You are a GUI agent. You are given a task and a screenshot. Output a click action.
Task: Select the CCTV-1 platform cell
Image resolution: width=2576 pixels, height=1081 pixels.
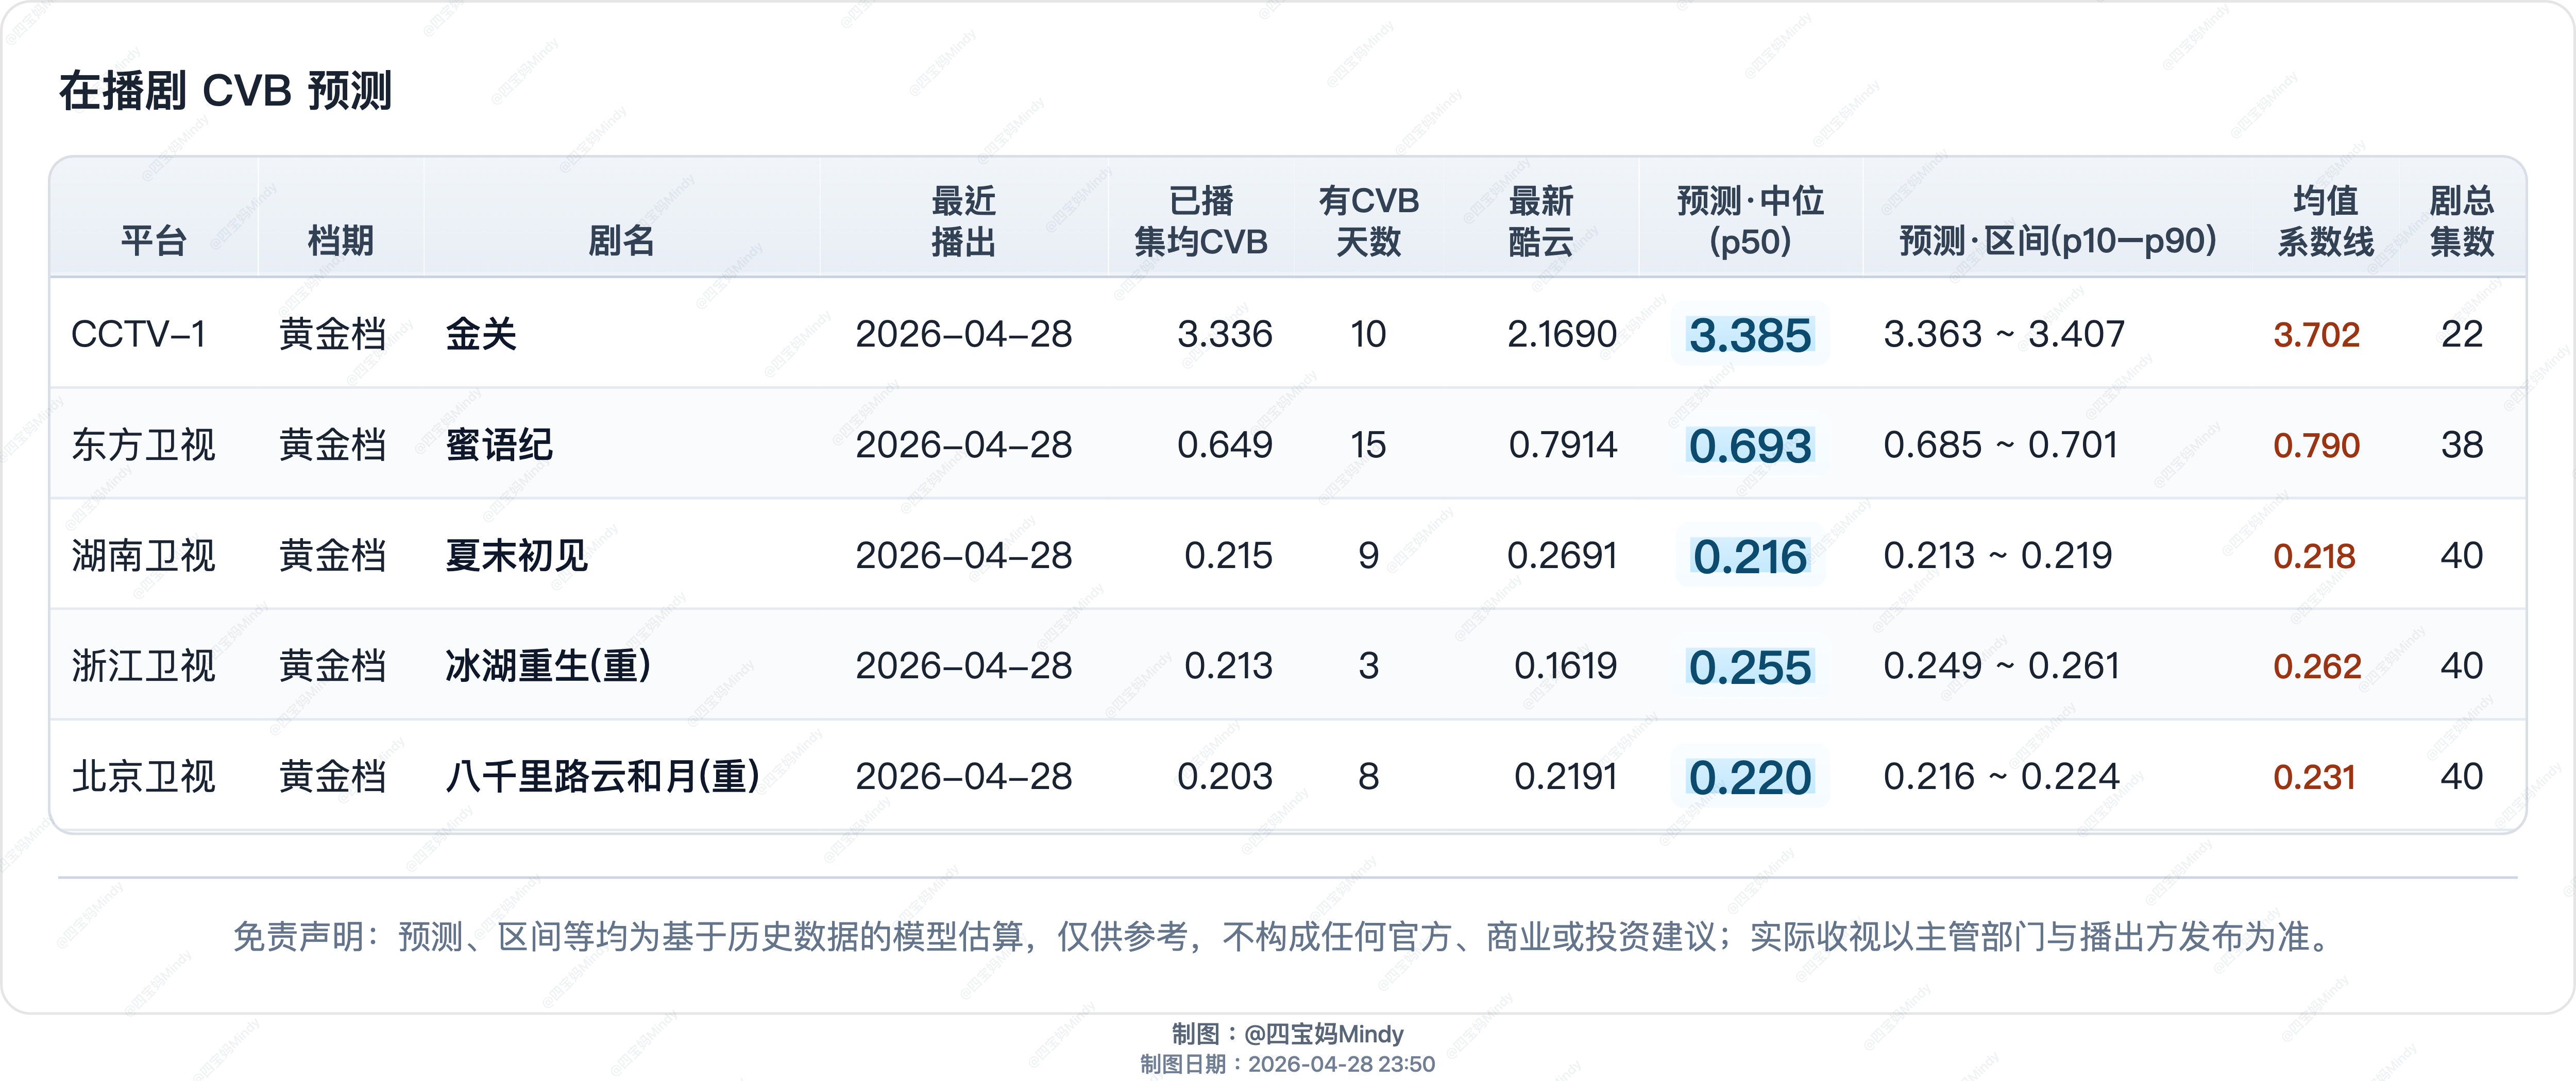point(138,334)
